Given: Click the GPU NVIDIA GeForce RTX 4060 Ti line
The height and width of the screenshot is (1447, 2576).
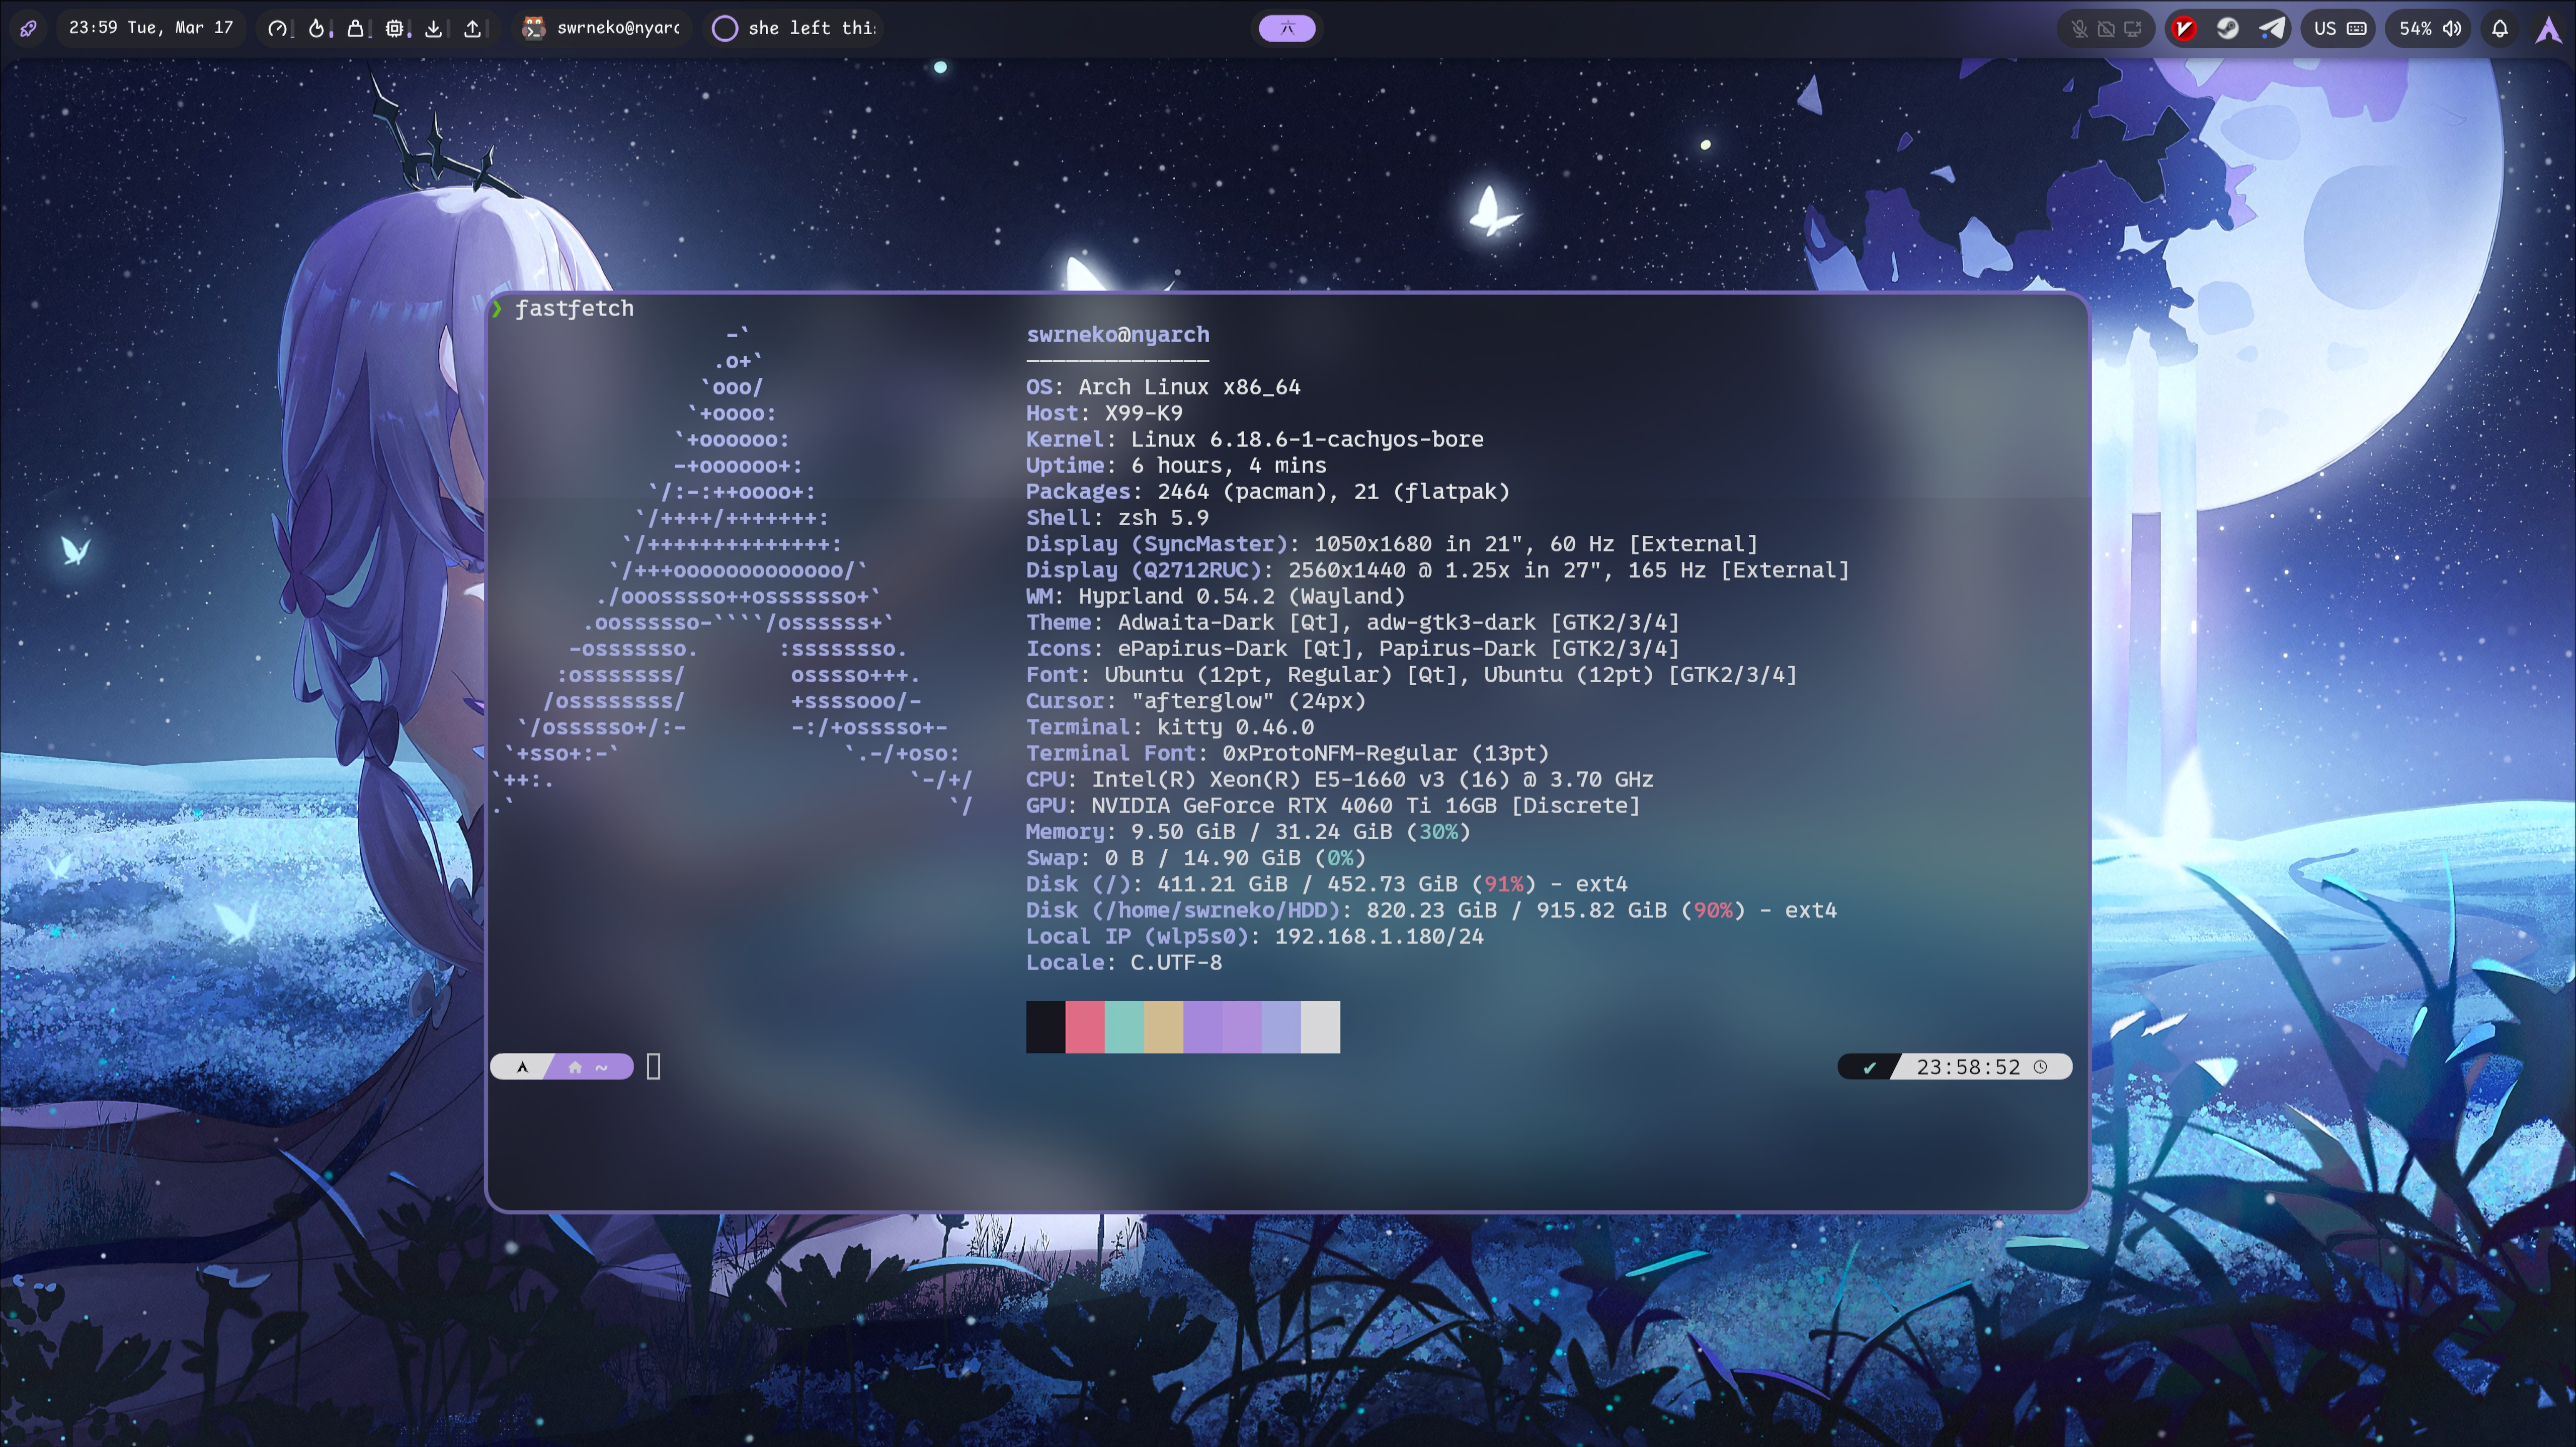Looking at the screenshot, I should (x=1333, y=805).
